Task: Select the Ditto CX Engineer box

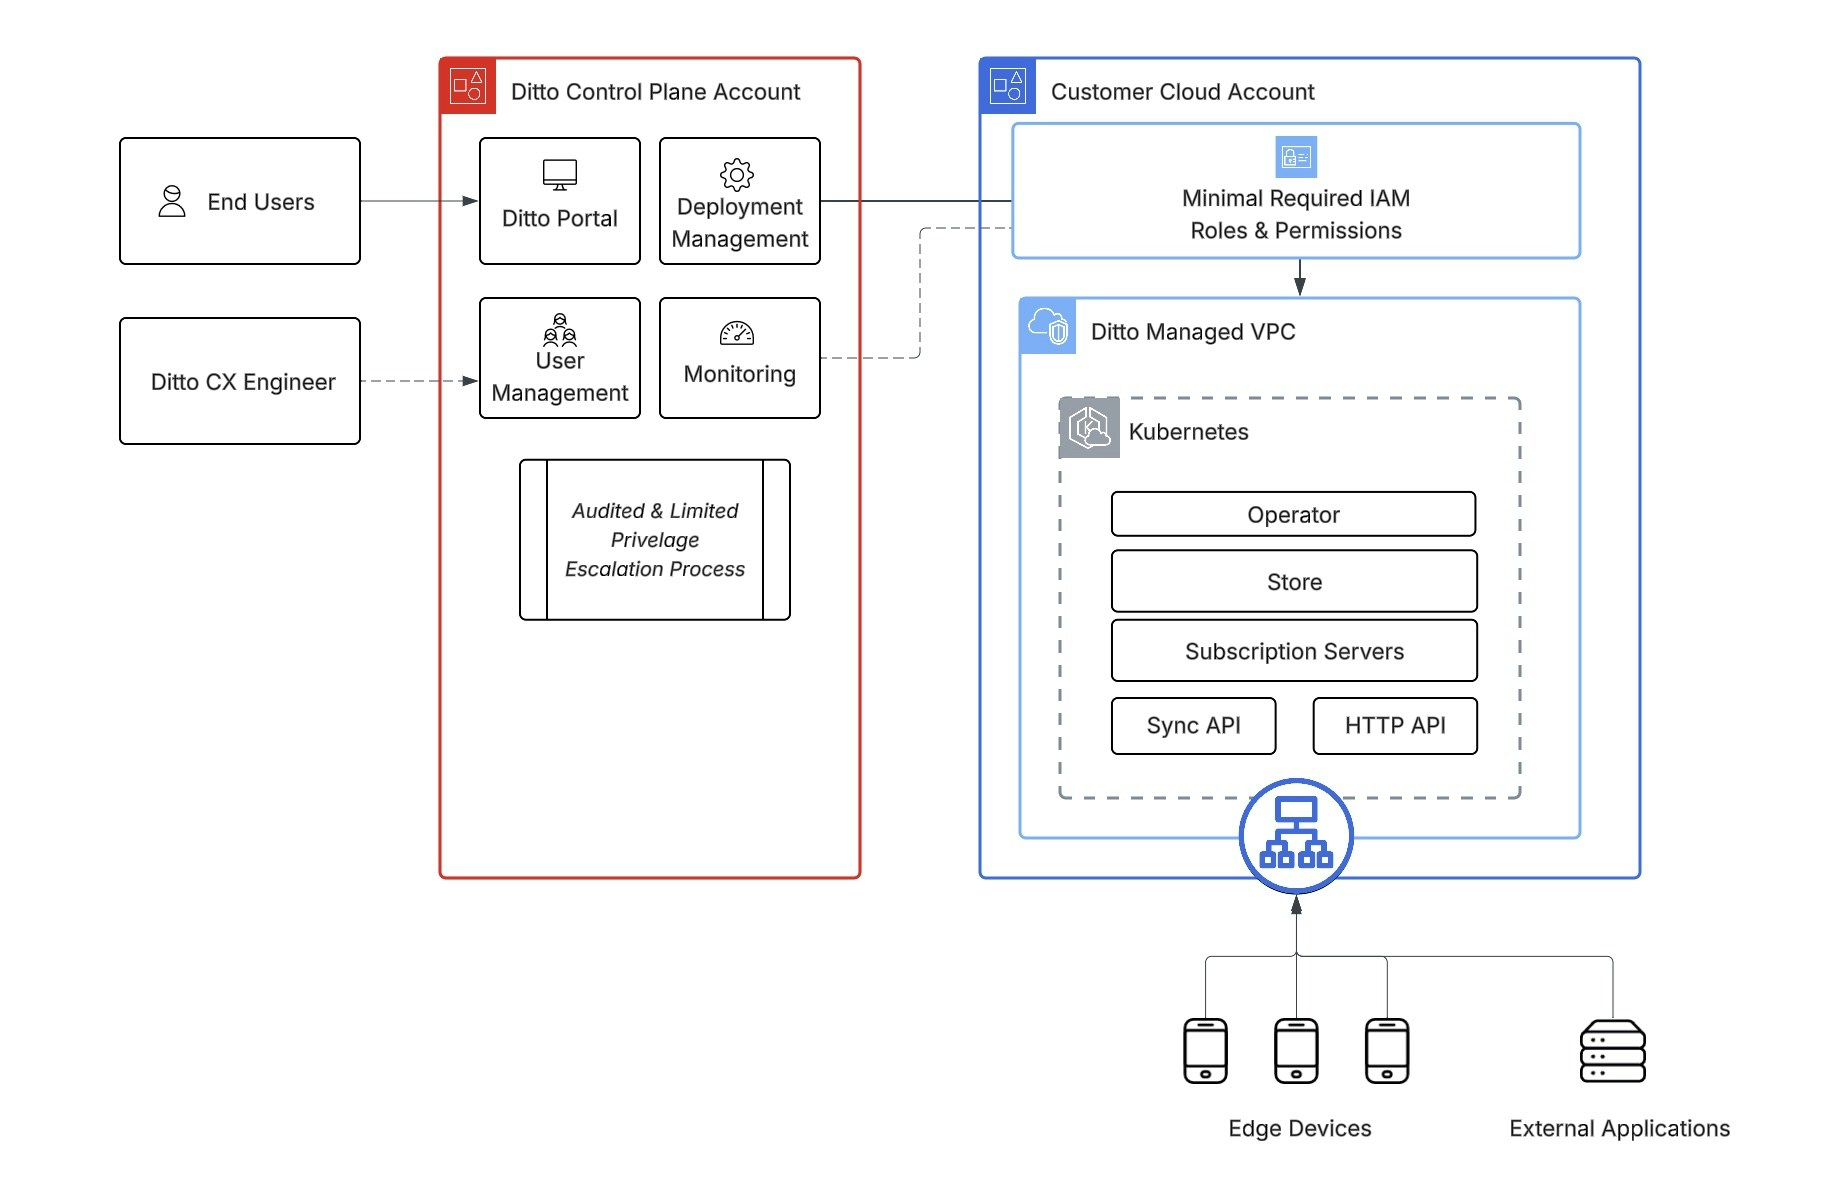Action: point(240,381)
